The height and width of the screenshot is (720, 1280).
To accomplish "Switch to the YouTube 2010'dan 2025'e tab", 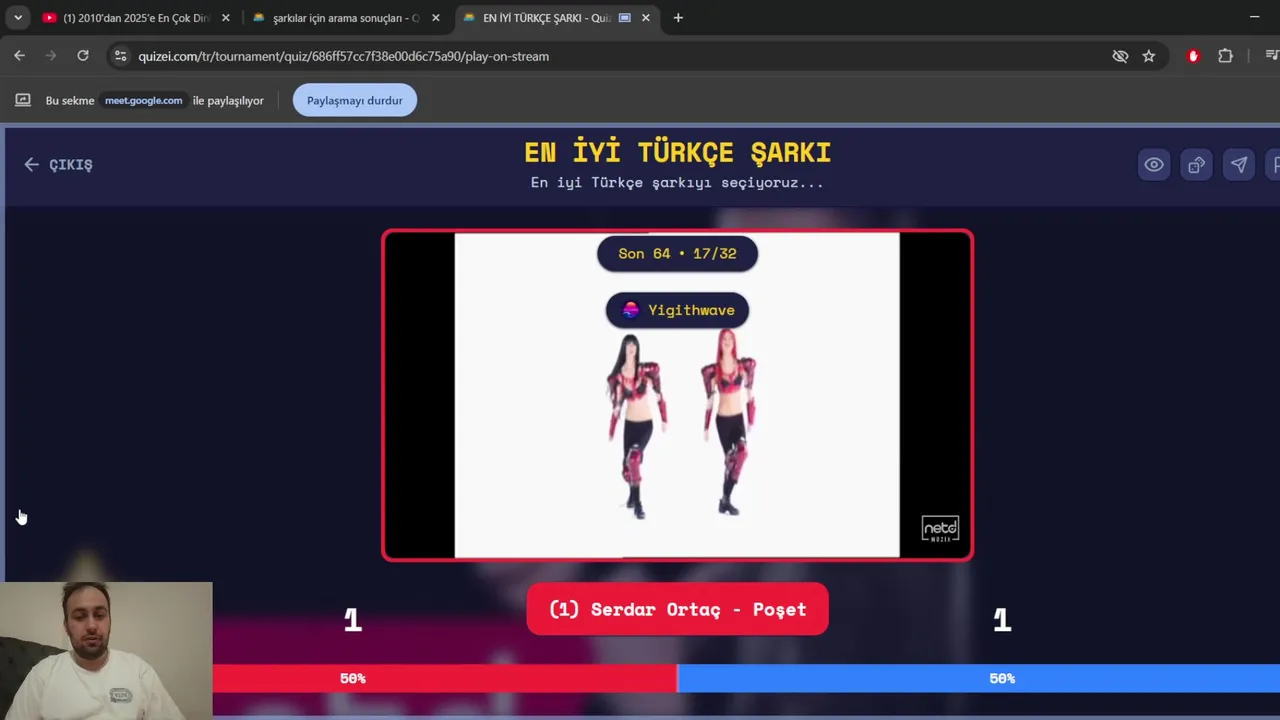I will (x=138, y=18).
